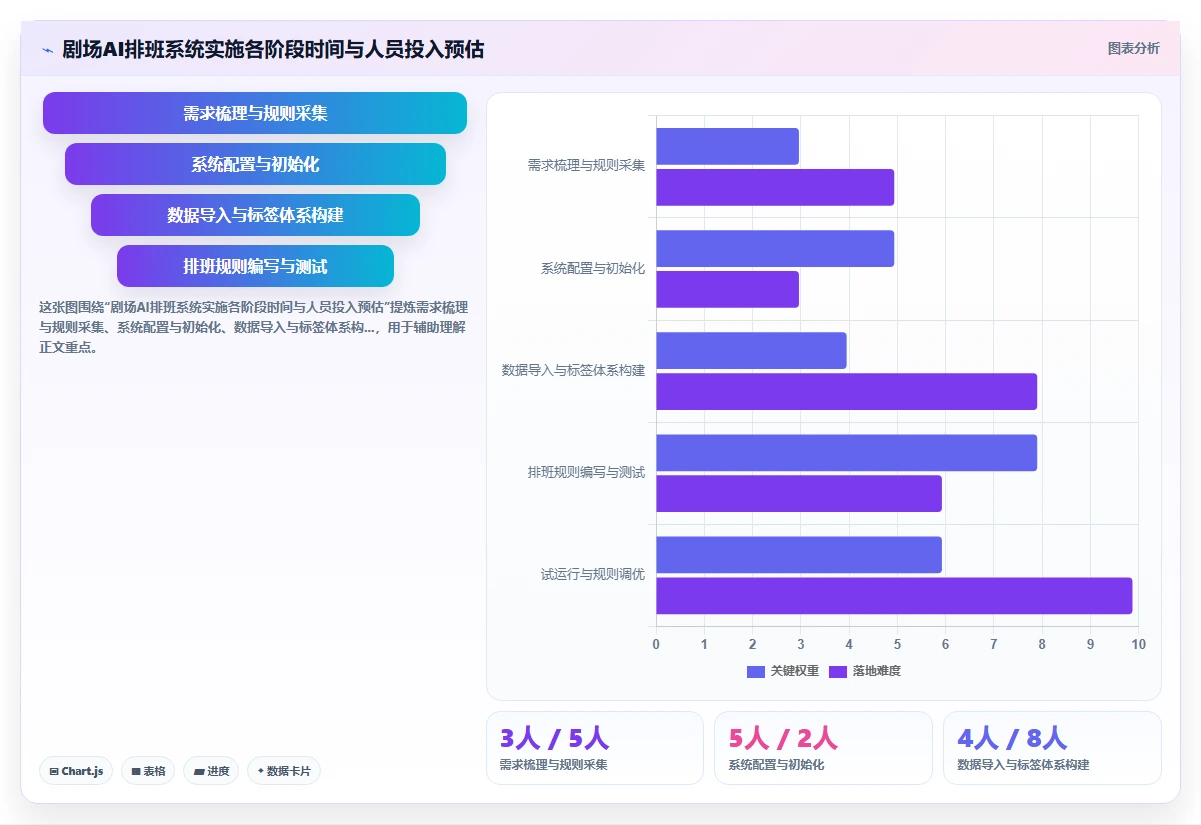
Task: Click the x-axis tick label 5
Action: [x=897, y=644]
